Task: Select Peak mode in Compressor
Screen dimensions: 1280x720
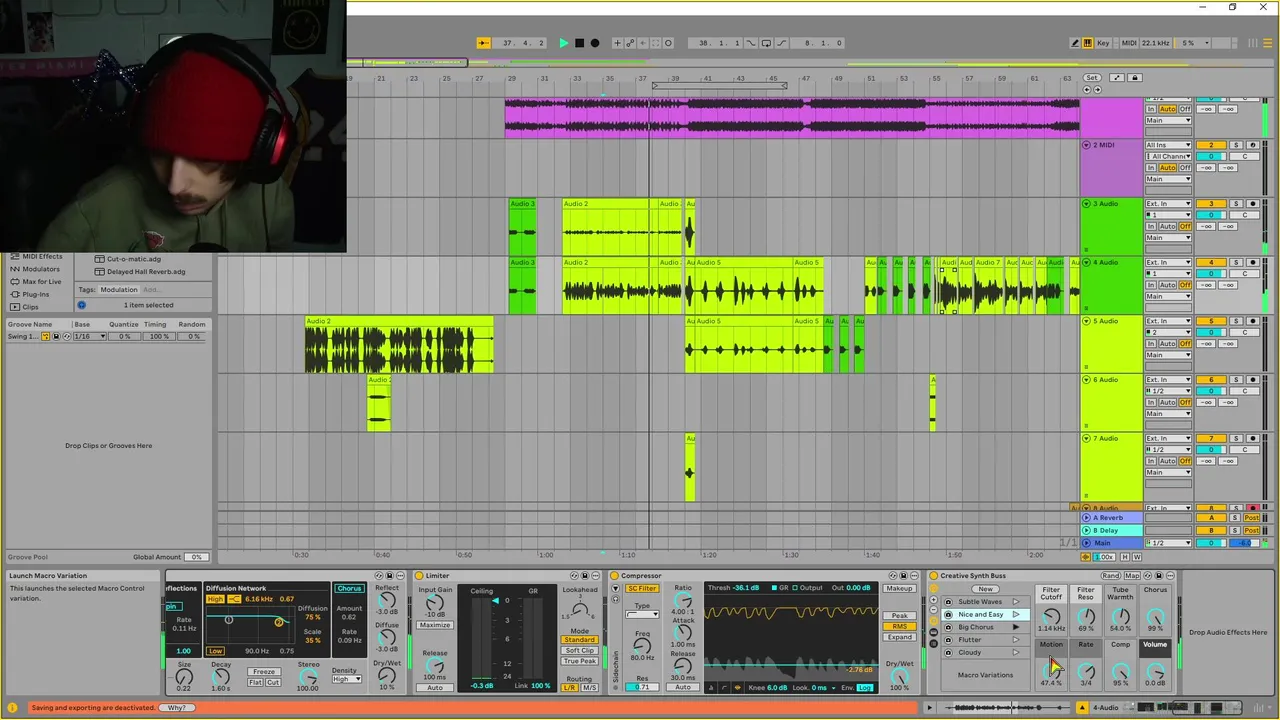Action: [899, 616]
